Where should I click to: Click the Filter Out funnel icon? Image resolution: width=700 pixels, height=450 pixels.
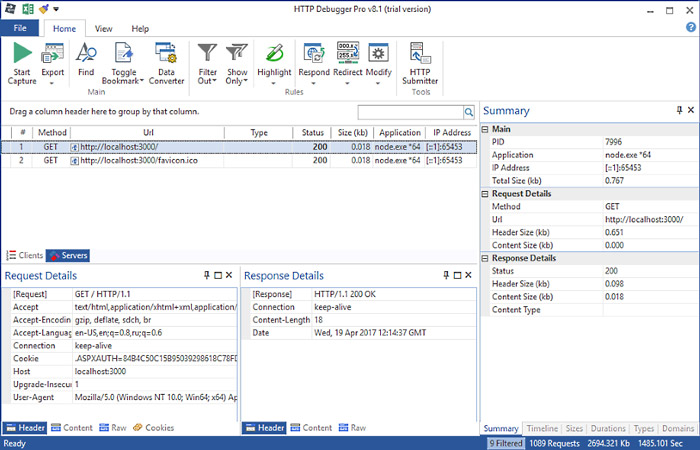click(207, 53)
